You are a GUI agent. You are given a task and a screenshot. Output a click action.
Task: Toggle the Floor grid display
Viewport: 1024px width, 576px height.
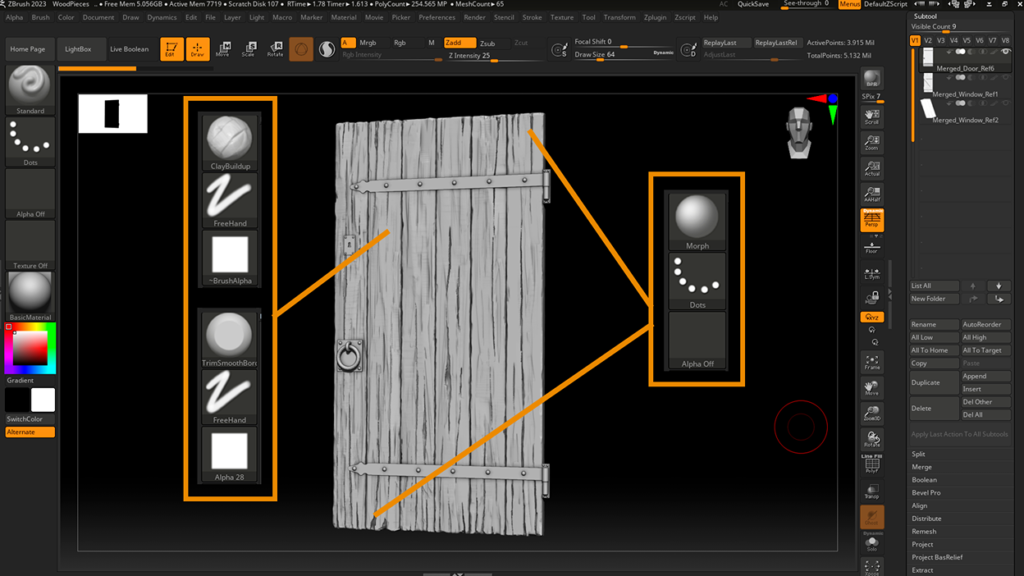(870, 246)
